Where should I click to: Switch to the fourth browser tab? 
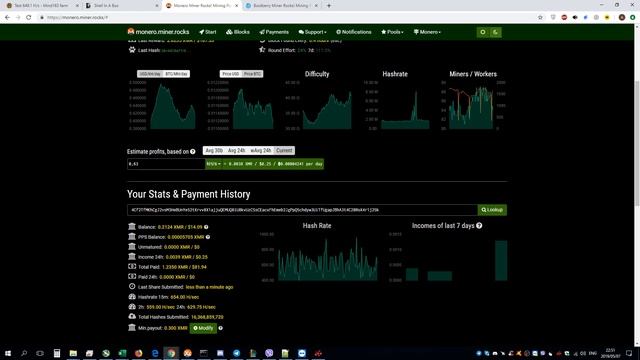pos(281,6)
